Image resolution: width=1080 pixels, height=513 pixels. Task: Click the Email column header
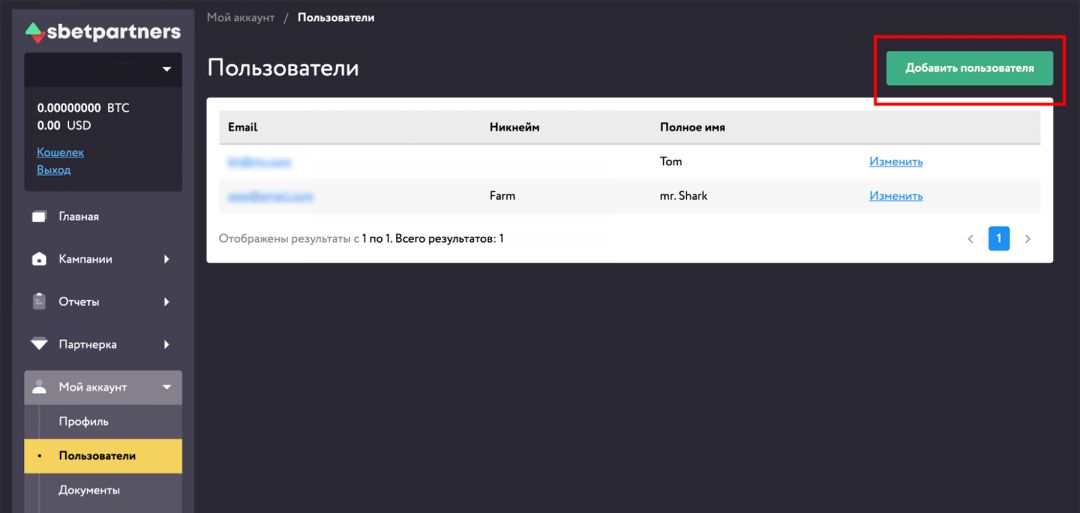[242, 127]
